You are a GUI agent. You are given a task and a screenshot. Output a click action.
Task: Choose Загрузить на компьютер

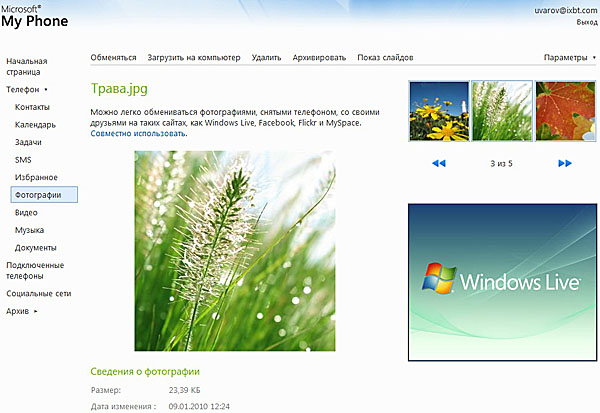[x=194, y=57]
